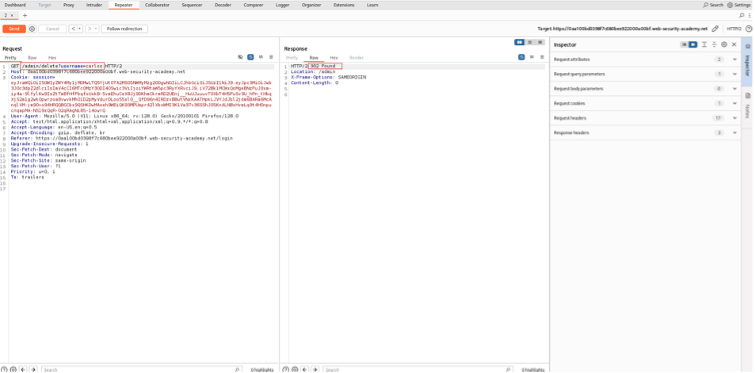Select Request Hex view tab

[x=52, y=58]
